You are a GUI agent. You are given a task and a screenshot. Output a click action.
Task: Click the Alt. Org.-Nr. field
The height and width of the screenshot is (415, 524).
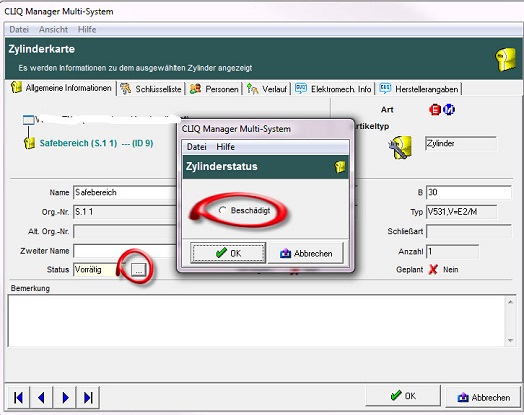click(125, 231)
